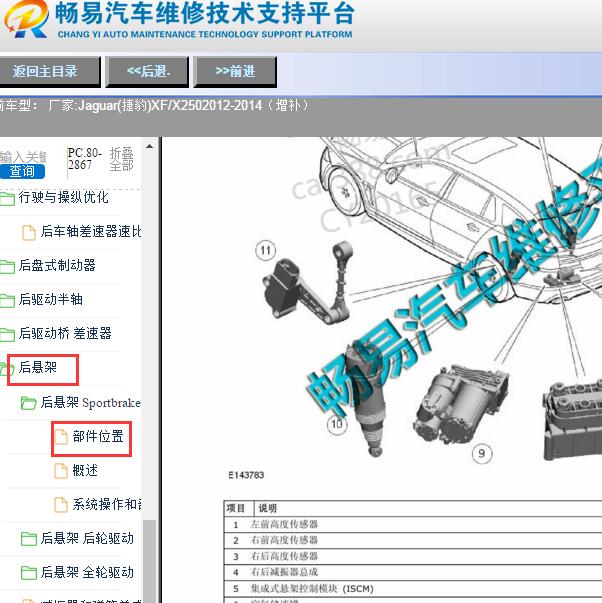602x603 pixels.
Task: Click the air compressor illustration
Action: [462, 404]
